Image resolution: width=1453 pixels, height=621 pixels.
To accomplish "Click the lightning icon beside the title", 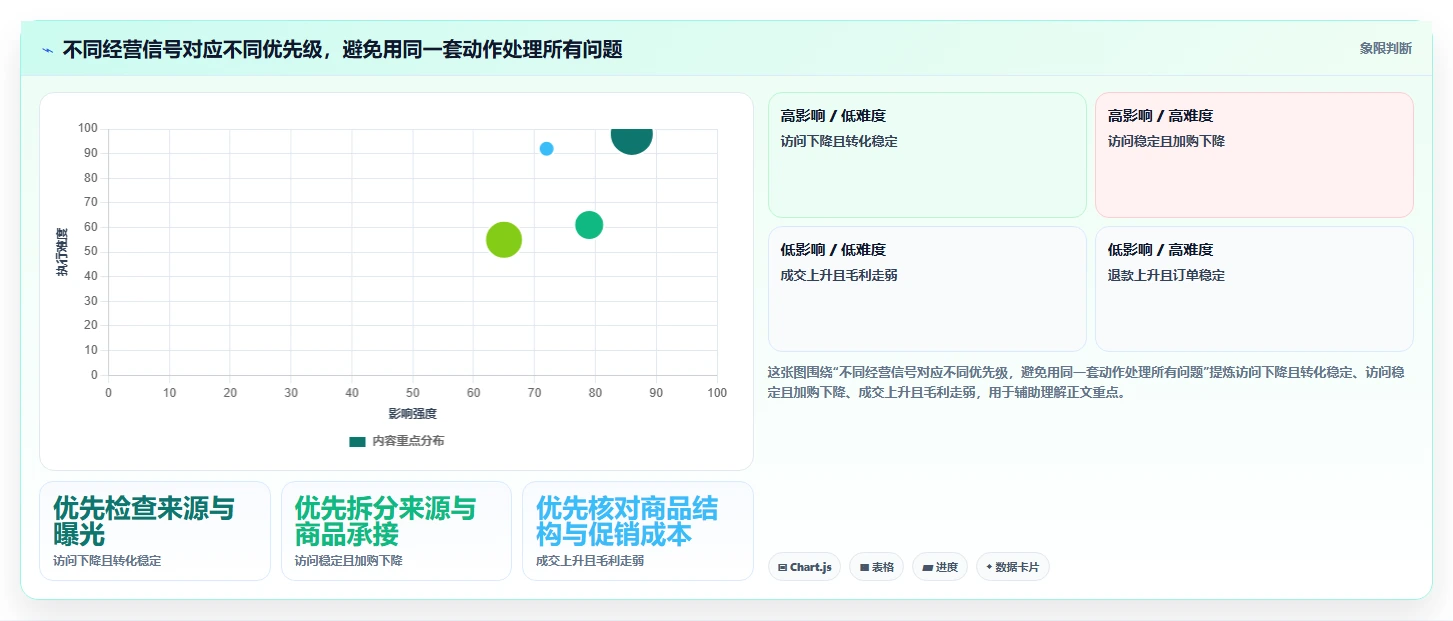I will (47, 49).
